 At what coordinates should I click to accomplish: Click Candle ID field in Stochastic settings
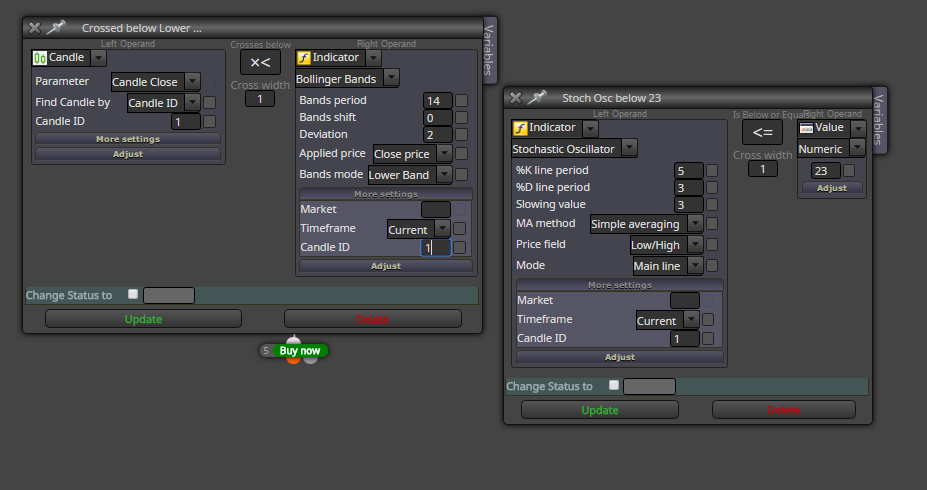(685, 339)
